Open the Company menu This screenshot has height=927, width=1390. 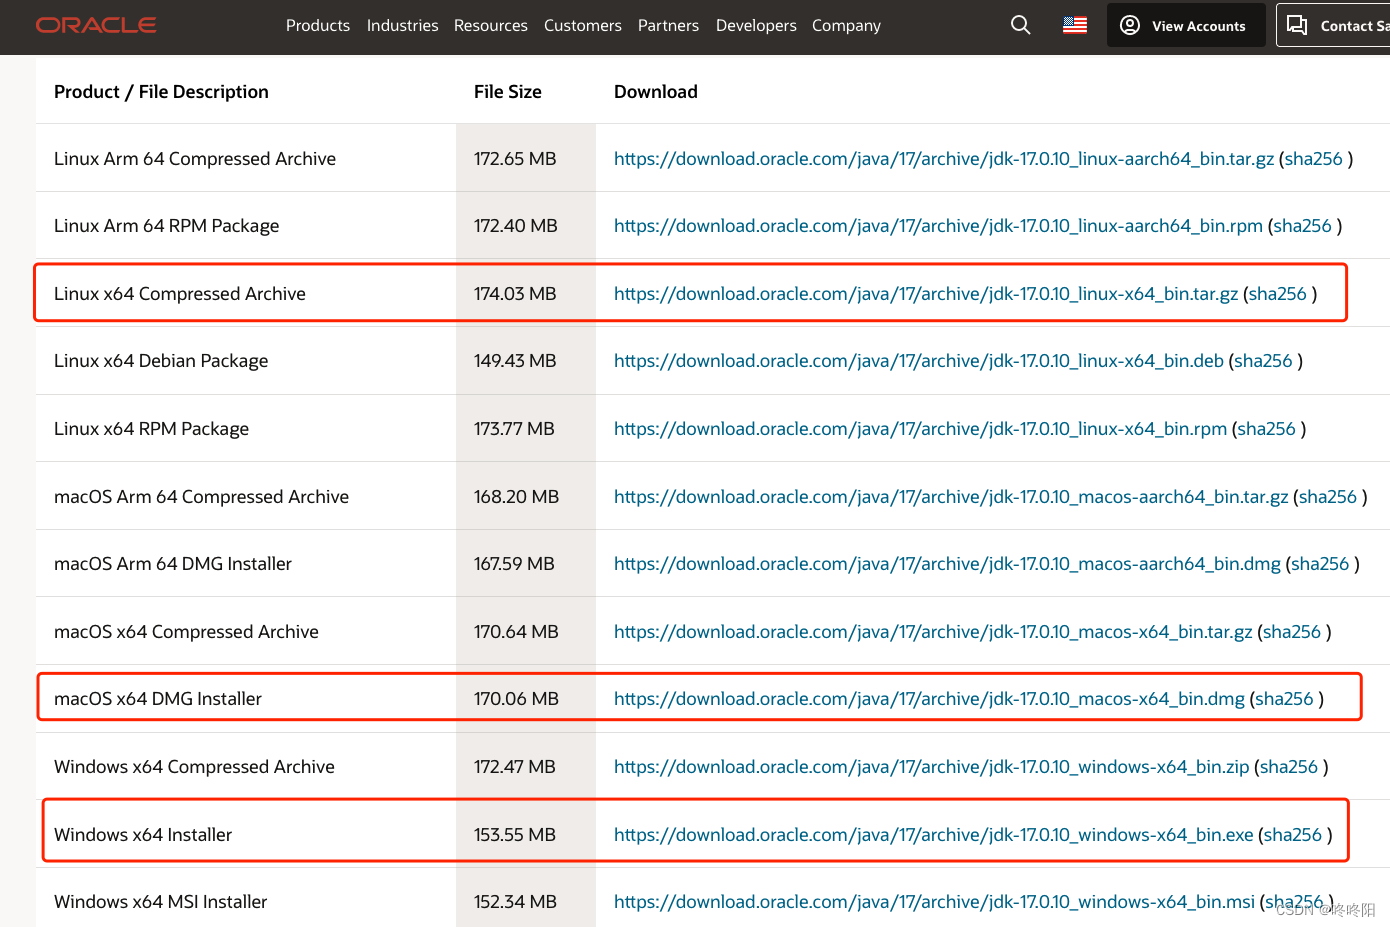846,25
